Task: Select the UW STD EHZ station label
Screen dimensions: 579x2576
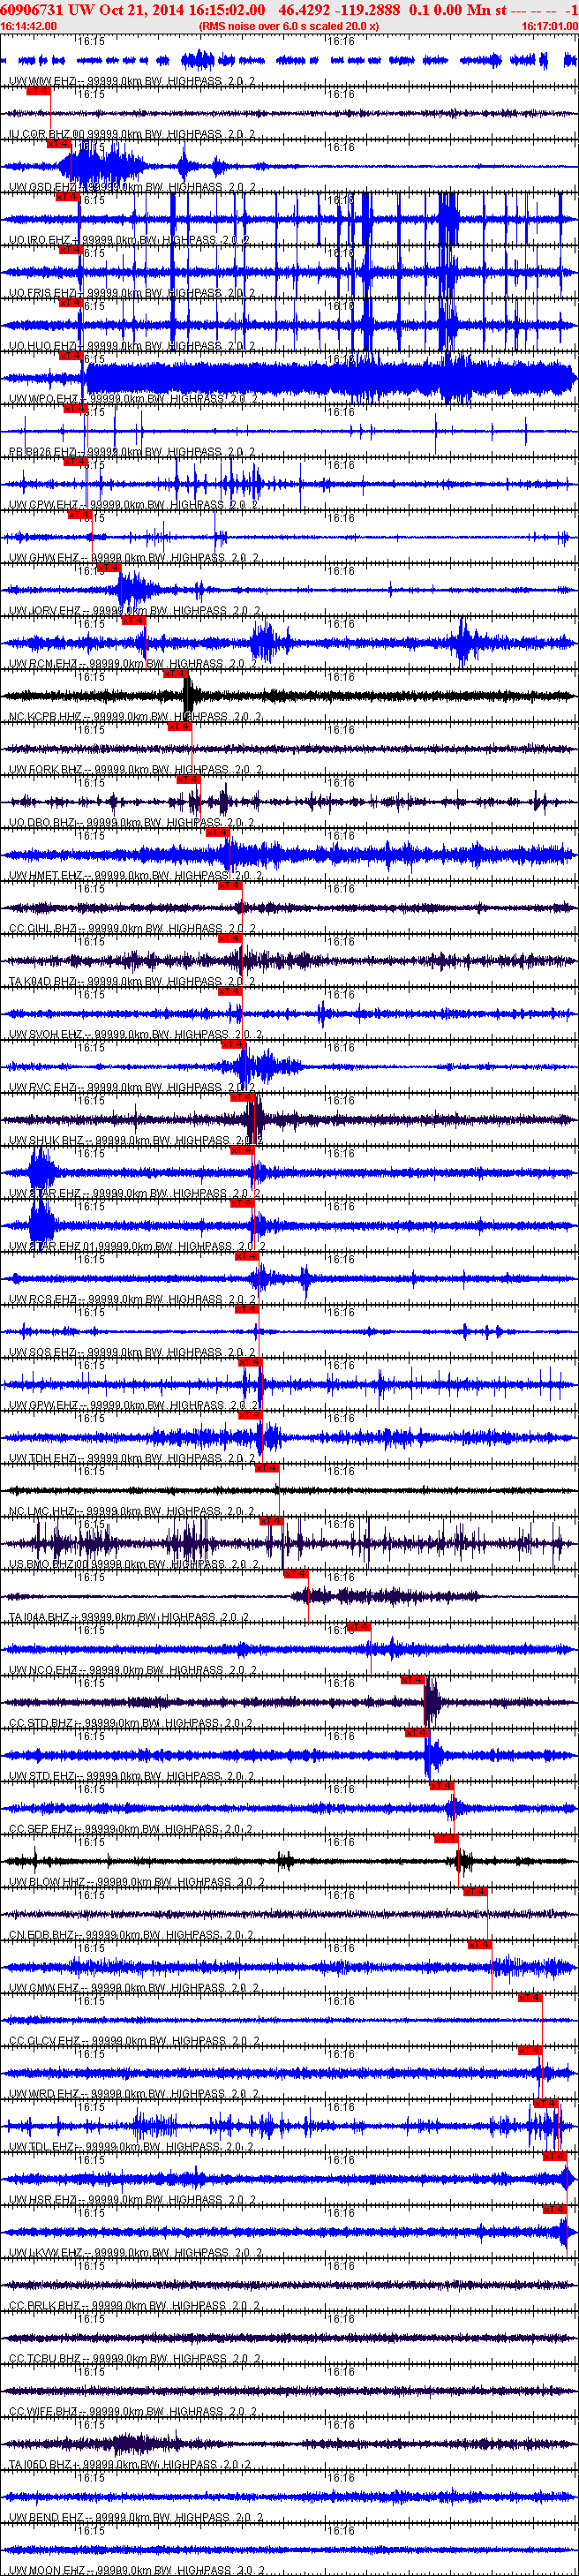Action: [131, 1777]
